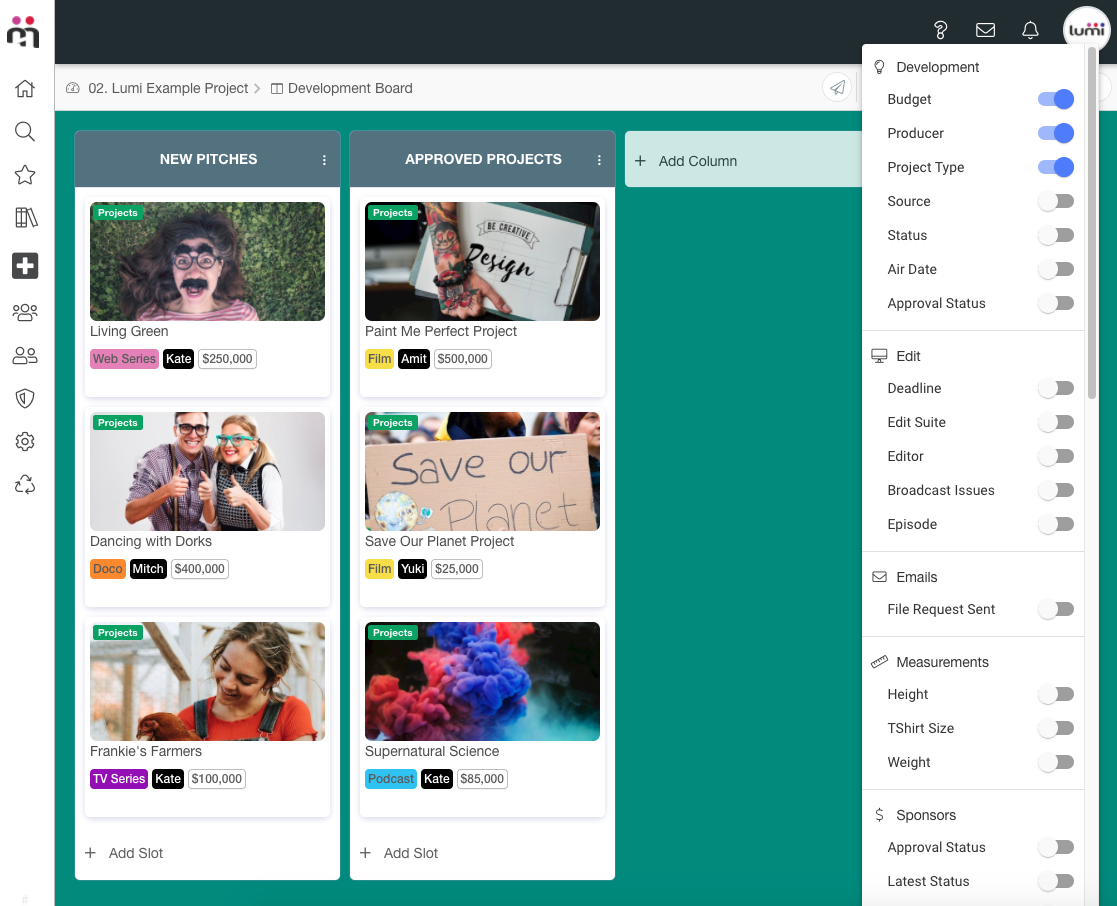Open New Pitches column options menu
Viewport: 1117px width, 906px height.
click(324, 160)
